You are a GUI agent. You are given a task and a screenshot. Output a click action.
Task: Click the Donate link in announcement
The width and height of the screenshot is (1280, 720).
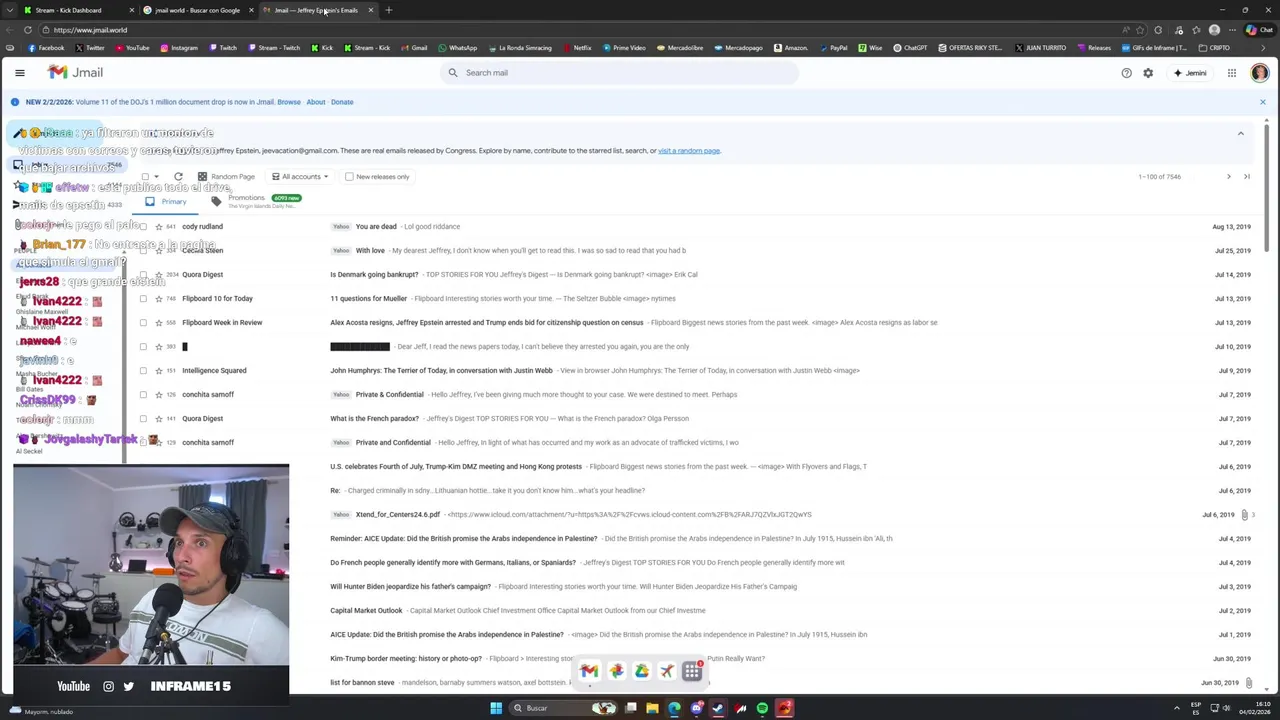point(342,102)
